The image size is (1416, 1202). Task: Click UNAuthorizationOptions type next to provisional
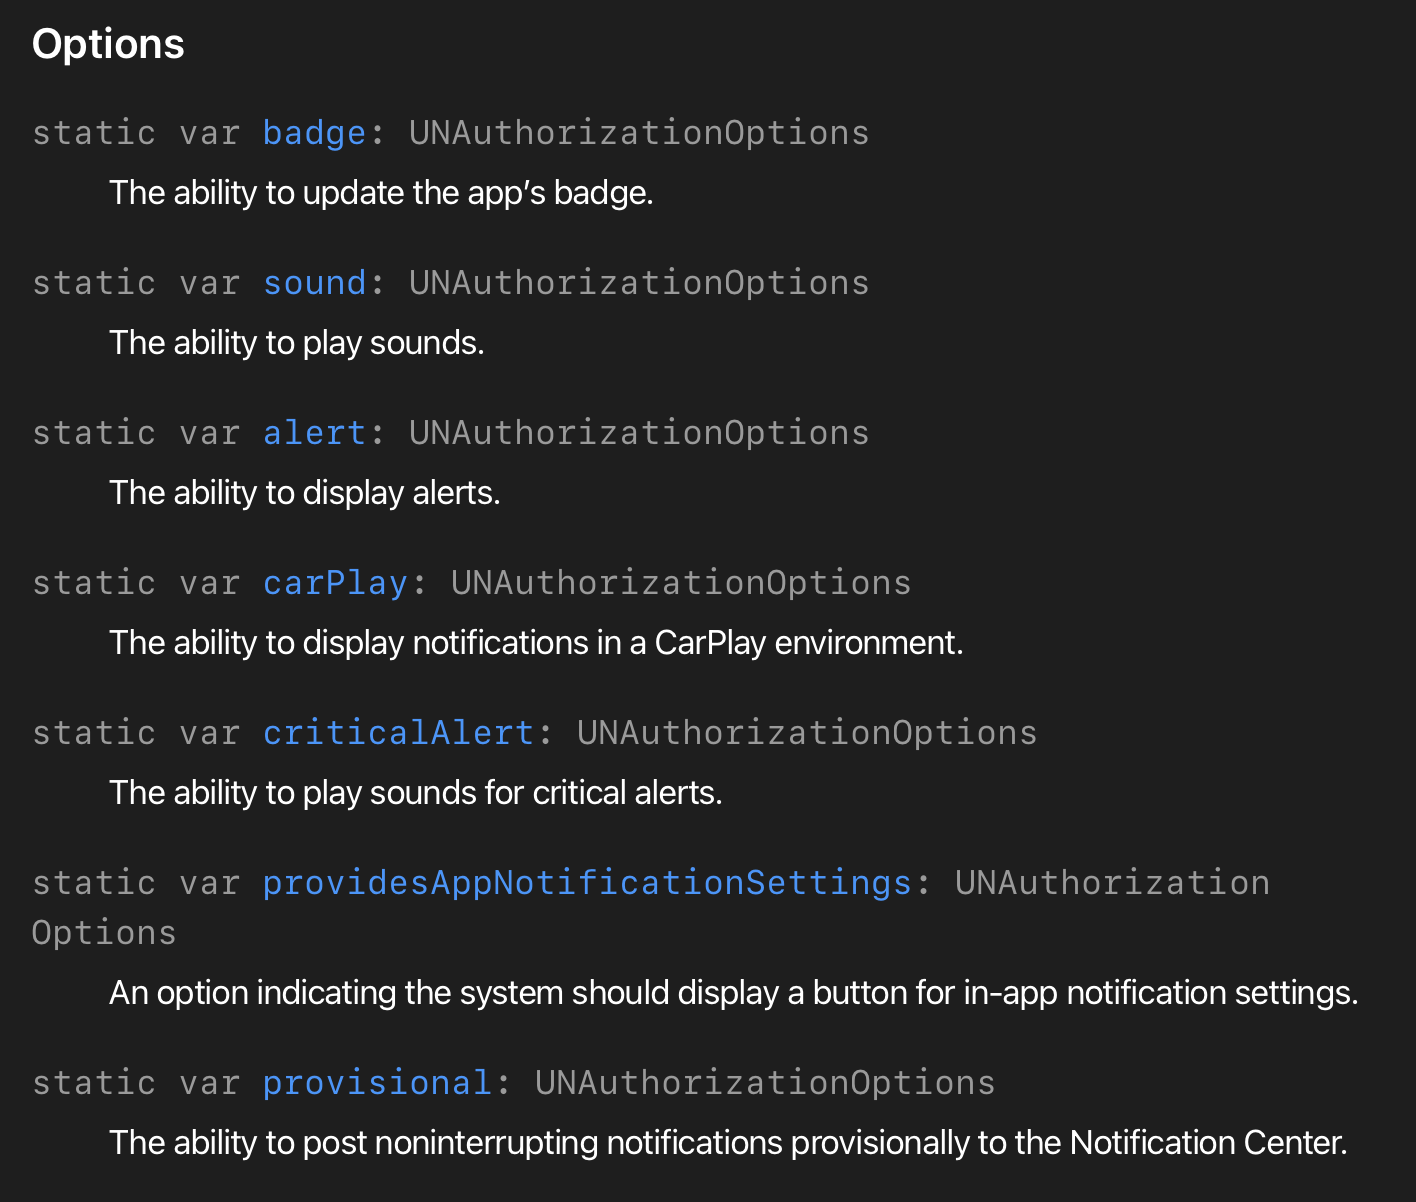pos(765,1083)
